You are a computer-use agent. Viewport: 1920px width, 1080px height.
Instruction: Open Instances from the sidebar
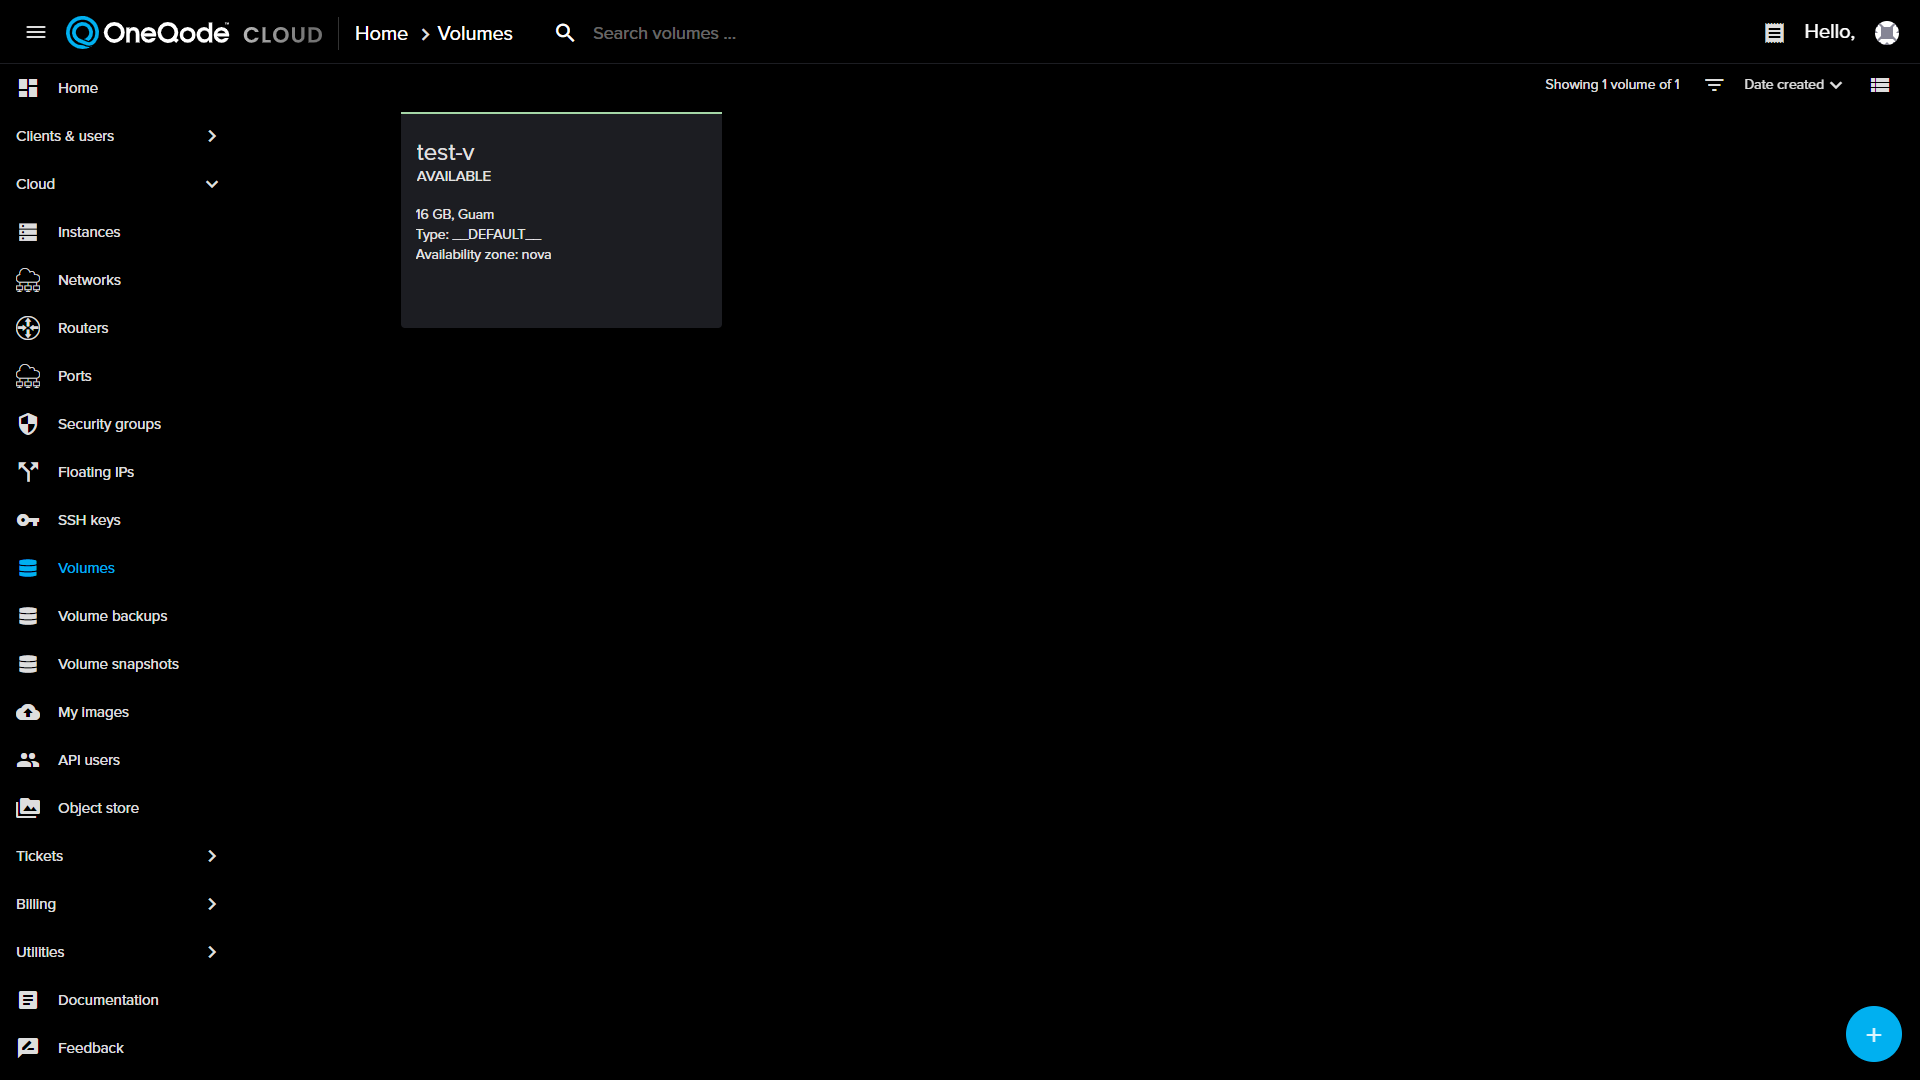[x=88, y=232]
